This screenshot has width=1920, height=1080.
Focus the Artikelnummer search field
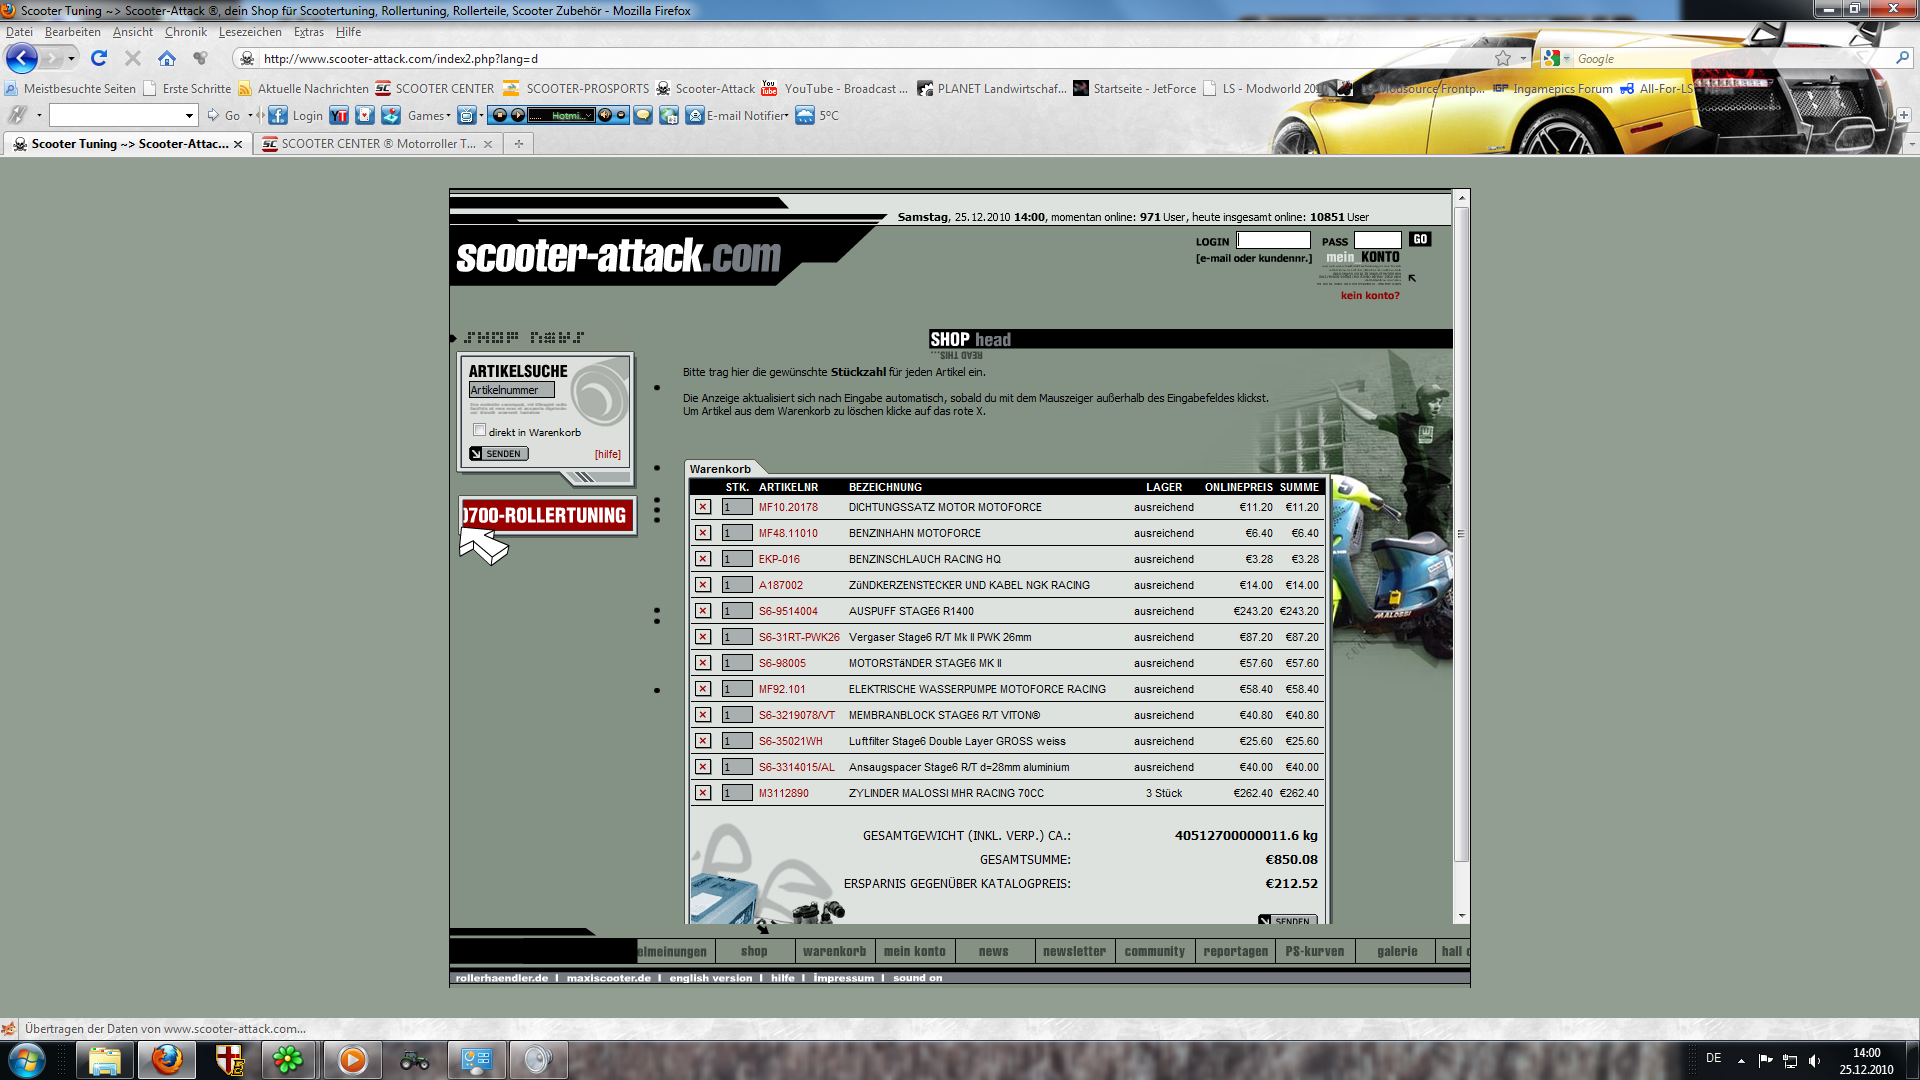pos(511,390)
